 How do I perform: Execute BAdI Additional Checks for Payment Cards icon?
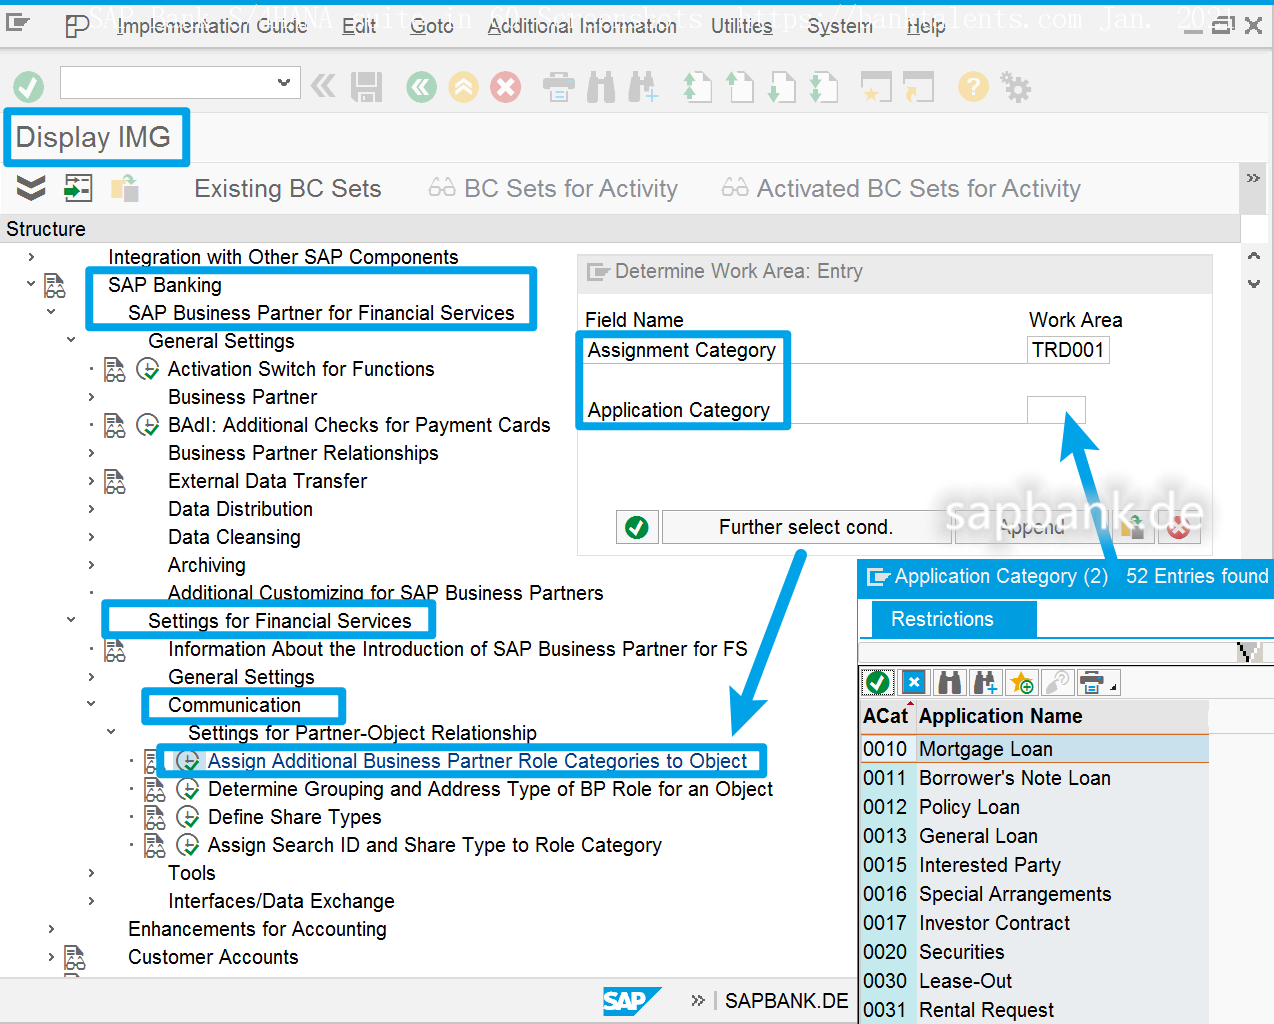[x=147, y=425]
